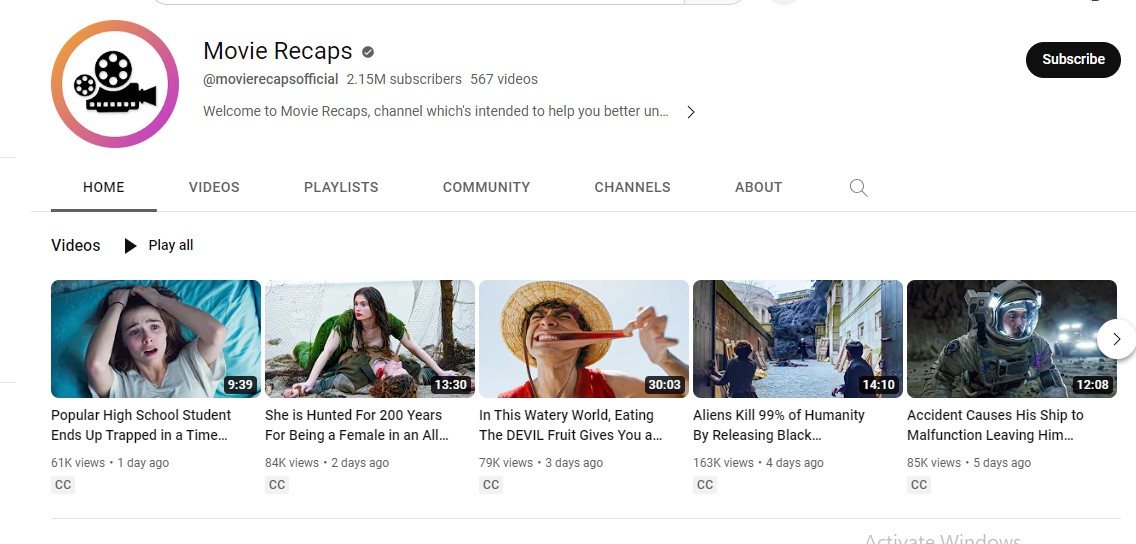This screenshot has width=1136, height=544.
Task: Click the CC badge under the Accident Causes video
Action: (x=919, y=485)
